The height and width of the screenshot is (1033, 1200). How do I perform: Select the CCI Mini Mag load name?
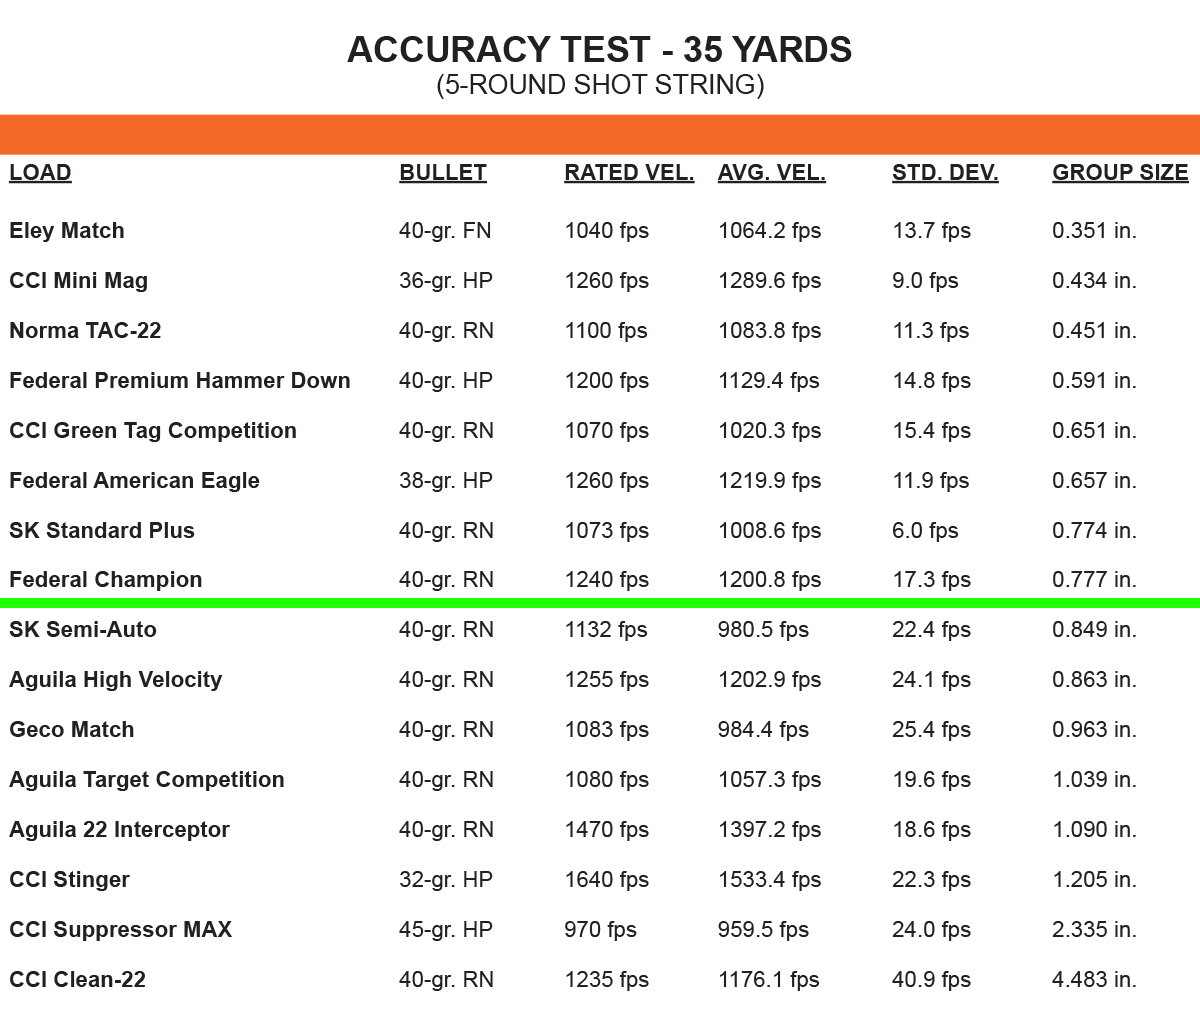(78, 281)
